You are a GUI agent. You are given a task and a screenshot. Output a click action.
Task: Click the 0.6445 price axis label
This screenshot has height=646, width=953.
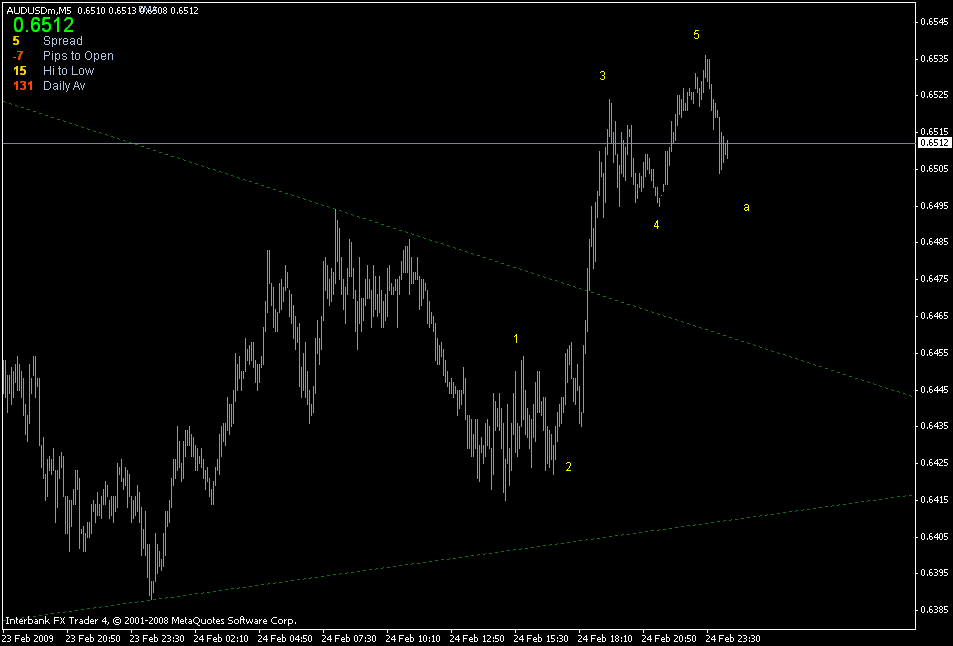coord(934,389)
